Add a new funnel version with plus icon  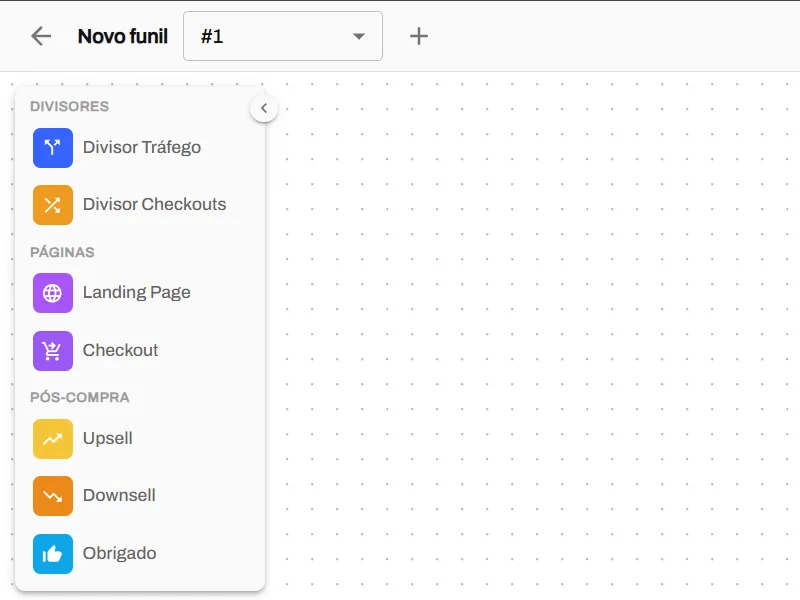[419, 36]
